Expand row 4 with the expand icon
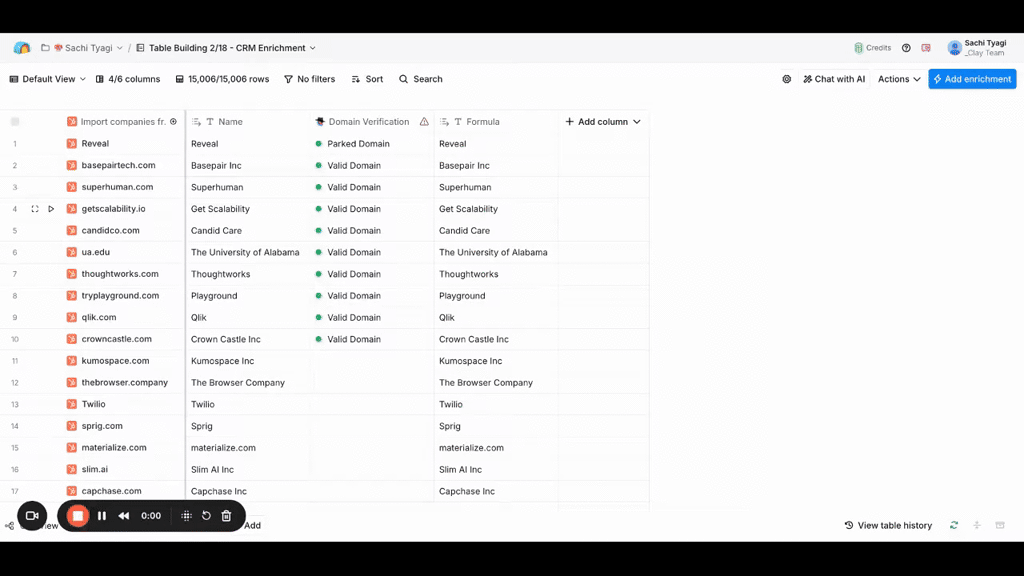Image resolution: width=1024 pixels, height=576 pixels. 35,209
